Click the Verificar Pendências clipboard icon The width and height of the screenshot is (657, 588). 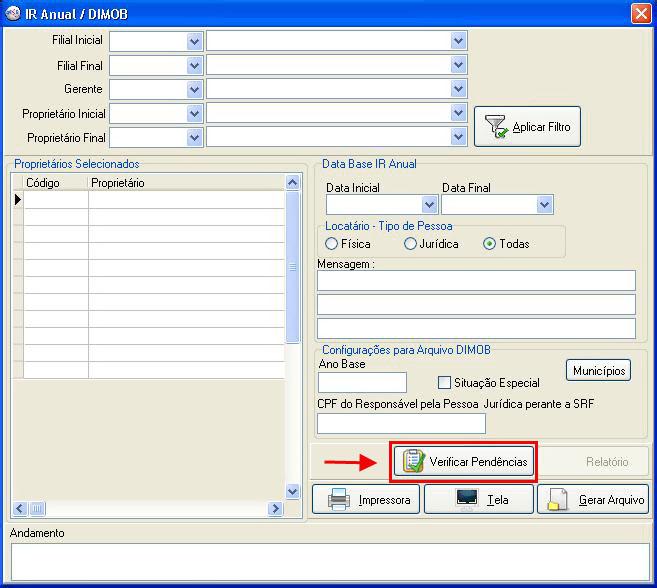tap(412, 461)
